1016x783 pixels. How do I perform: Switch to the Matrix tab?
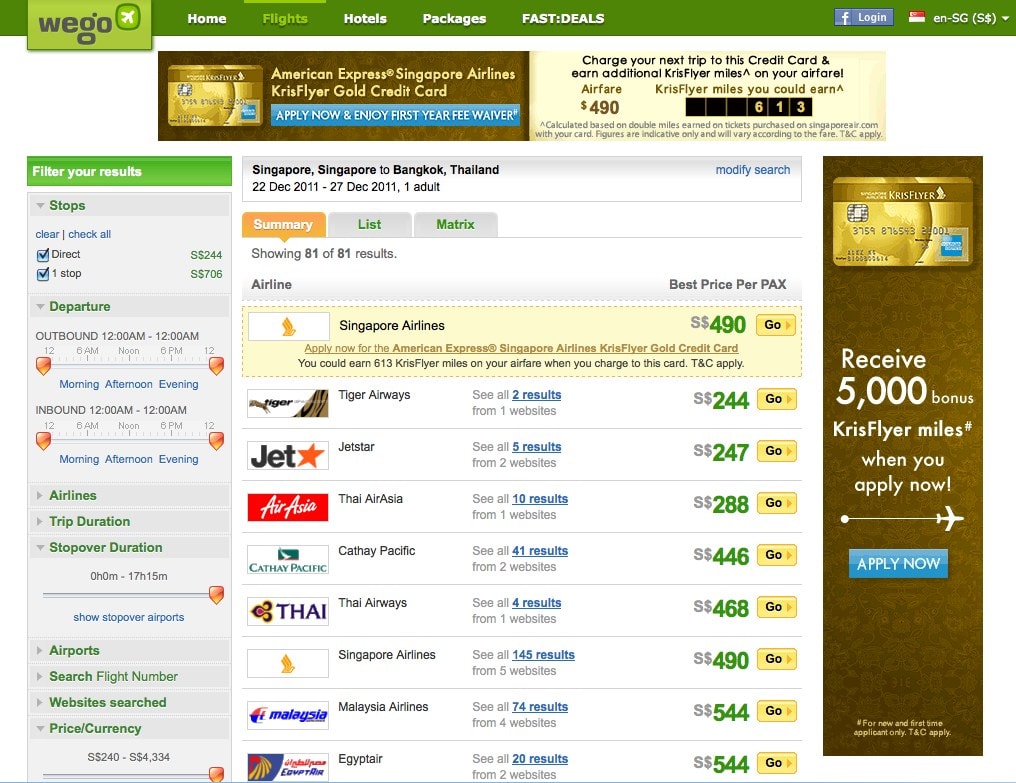point(456,225)
